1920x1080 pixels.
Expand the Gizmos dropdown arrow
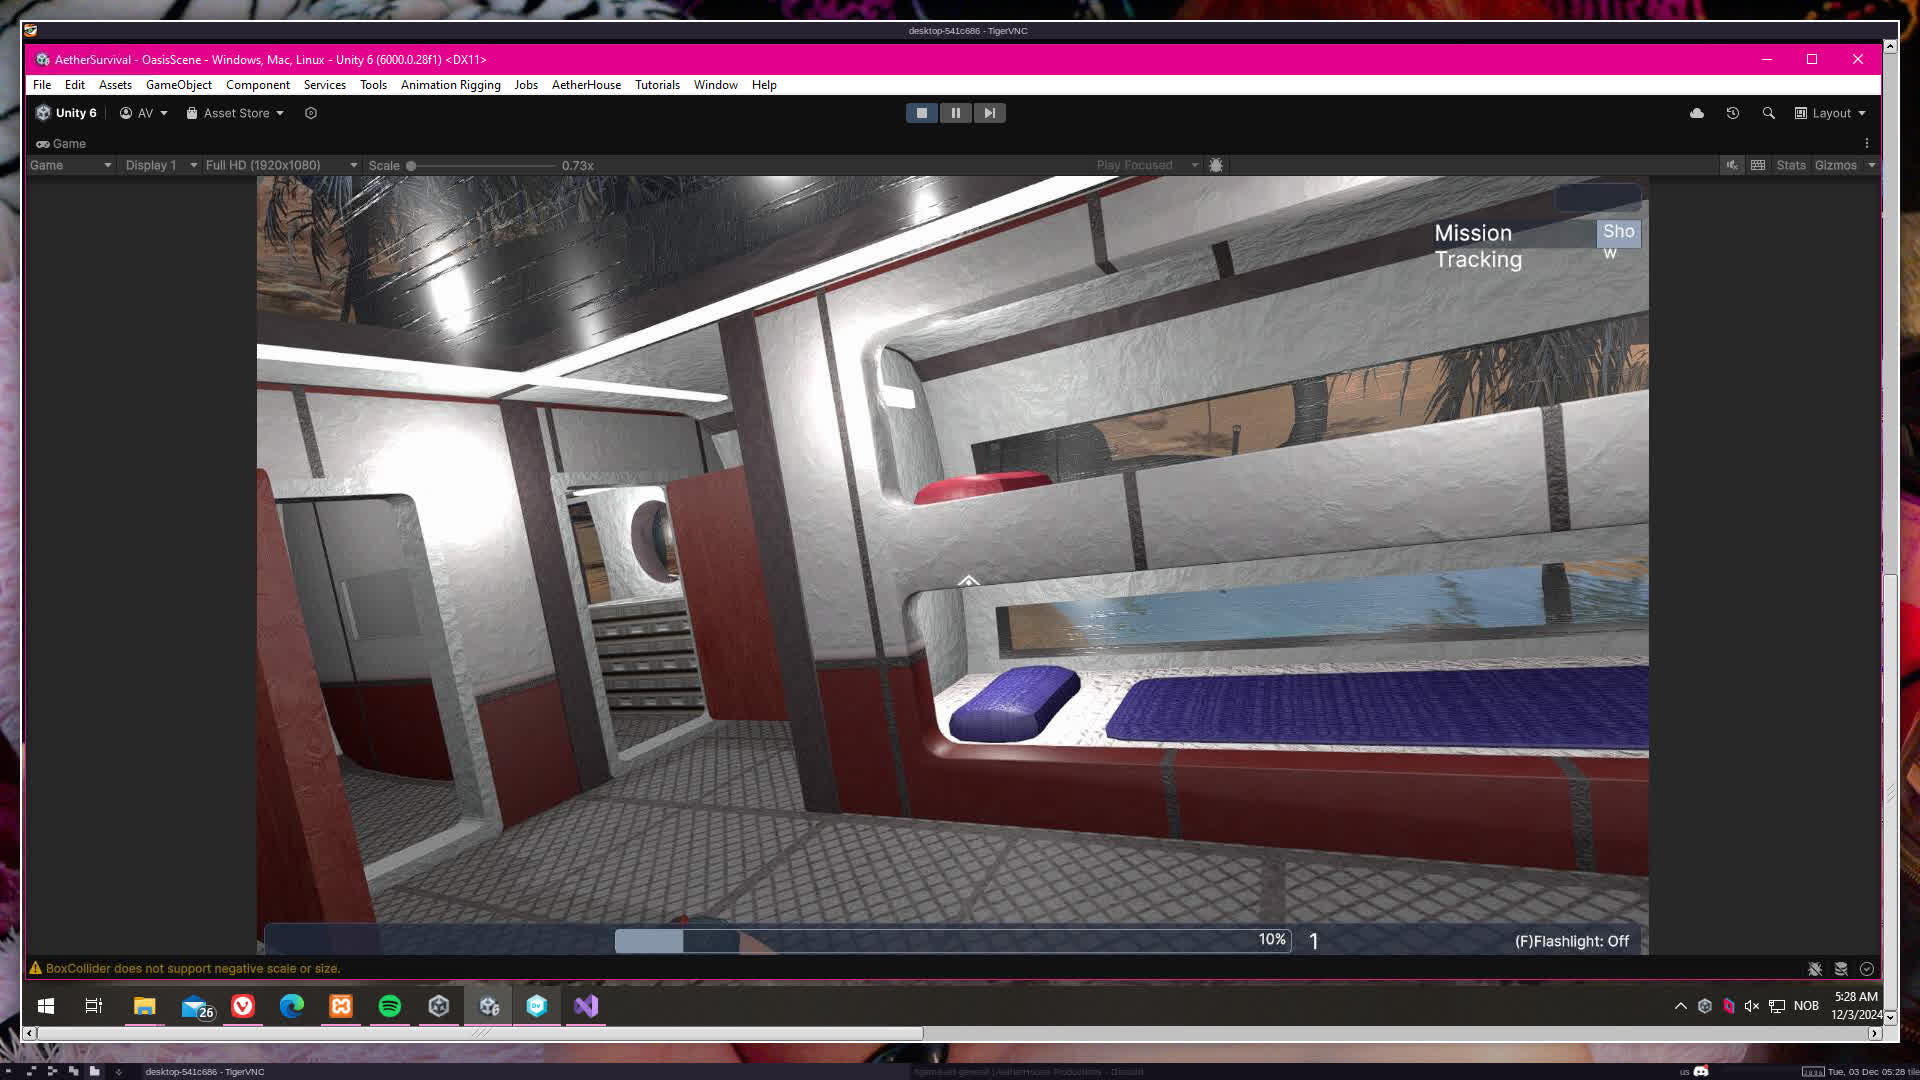(x=1871, y=165)
